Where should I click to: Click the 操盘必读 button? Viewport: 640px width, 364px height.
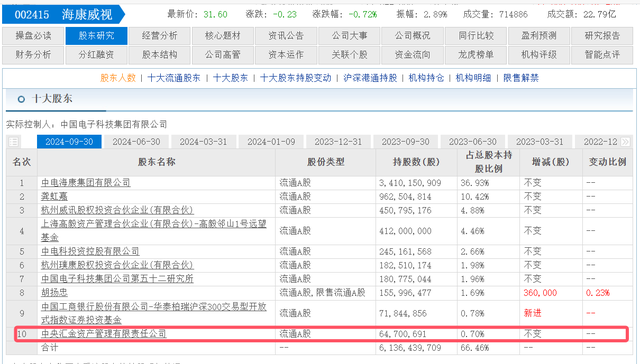click(33, 36)
